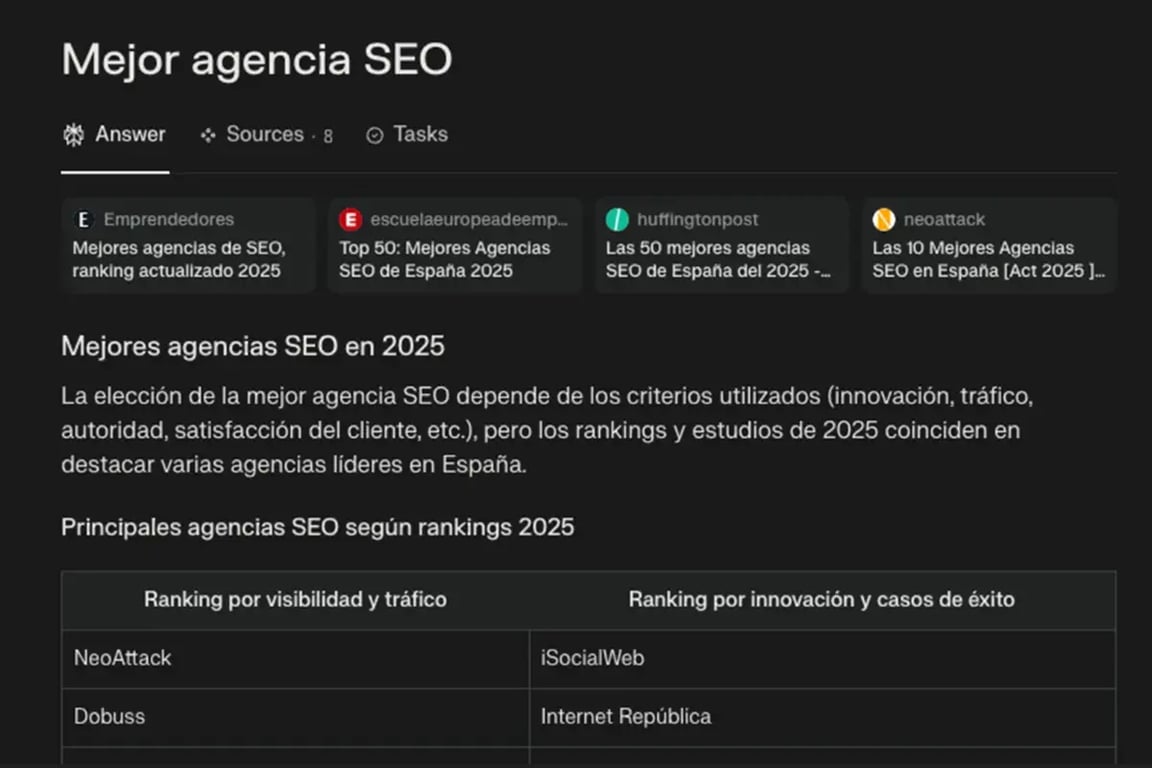
Task: Click the intro paragraph starting 'La elección de la mejor agencia'
Action: (547, 430)
